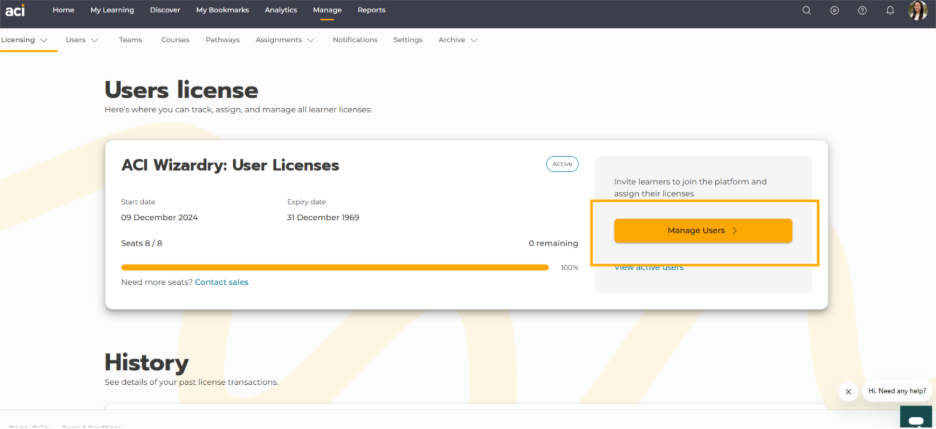Open the chat widget icon
Viewport: 936px width, 429px height.
[x=915, y=416]
